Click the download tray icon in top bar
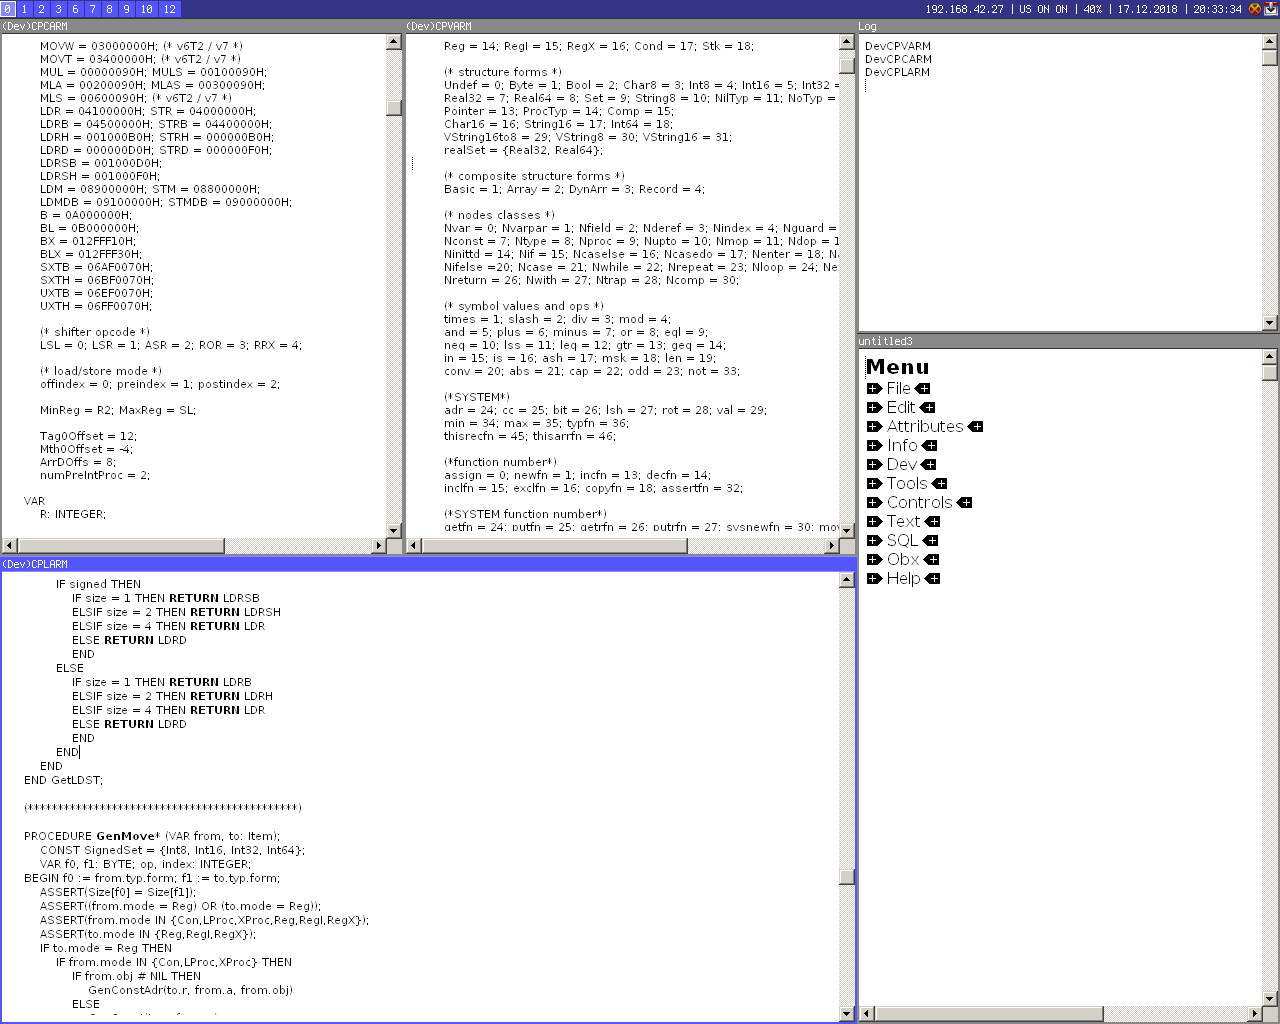The width and height of the screenshot is (1280, 1024). coord(1271,9)
